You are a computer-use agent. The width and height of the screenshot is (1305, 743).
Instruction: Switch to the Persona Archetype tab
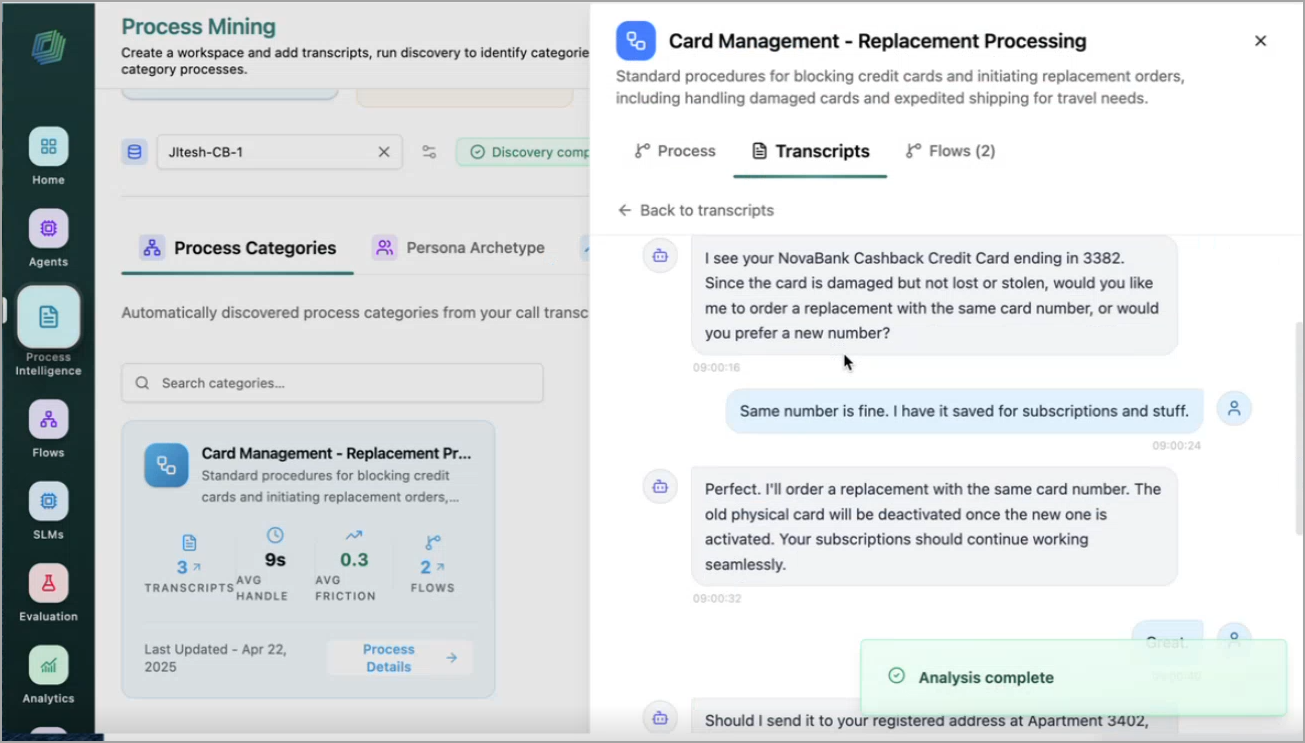point(459,248)
